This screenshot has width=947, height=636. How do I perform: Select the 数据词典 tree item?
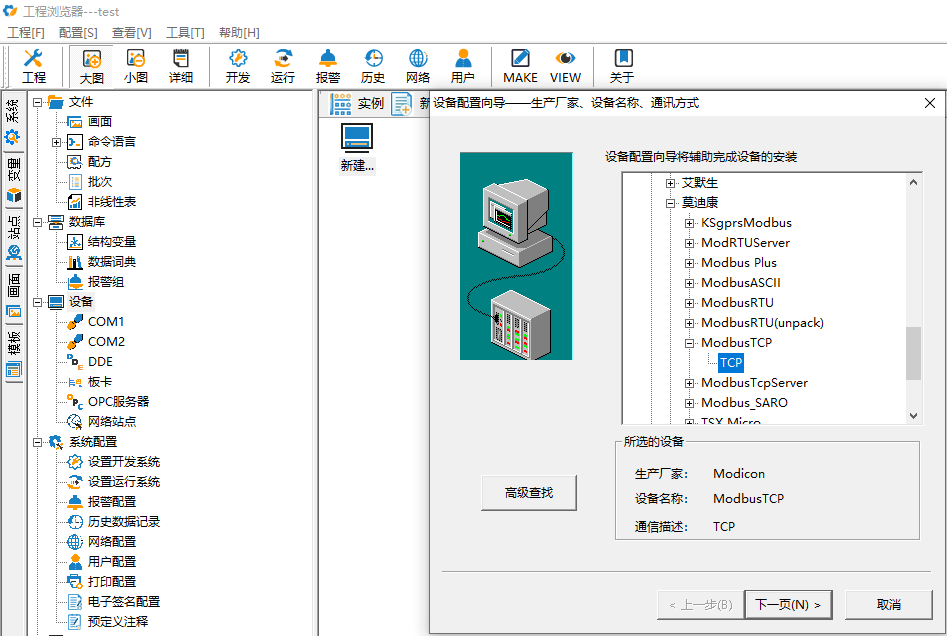[111, 262]
